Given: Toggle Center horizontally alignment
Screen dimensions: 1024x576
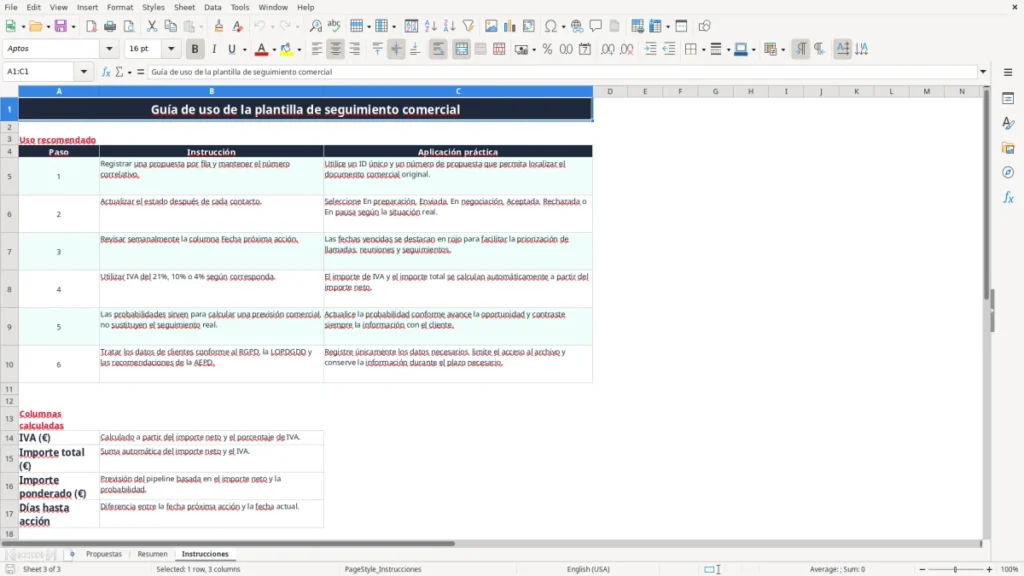Looking at the screenshot, I should click(336, 49).
